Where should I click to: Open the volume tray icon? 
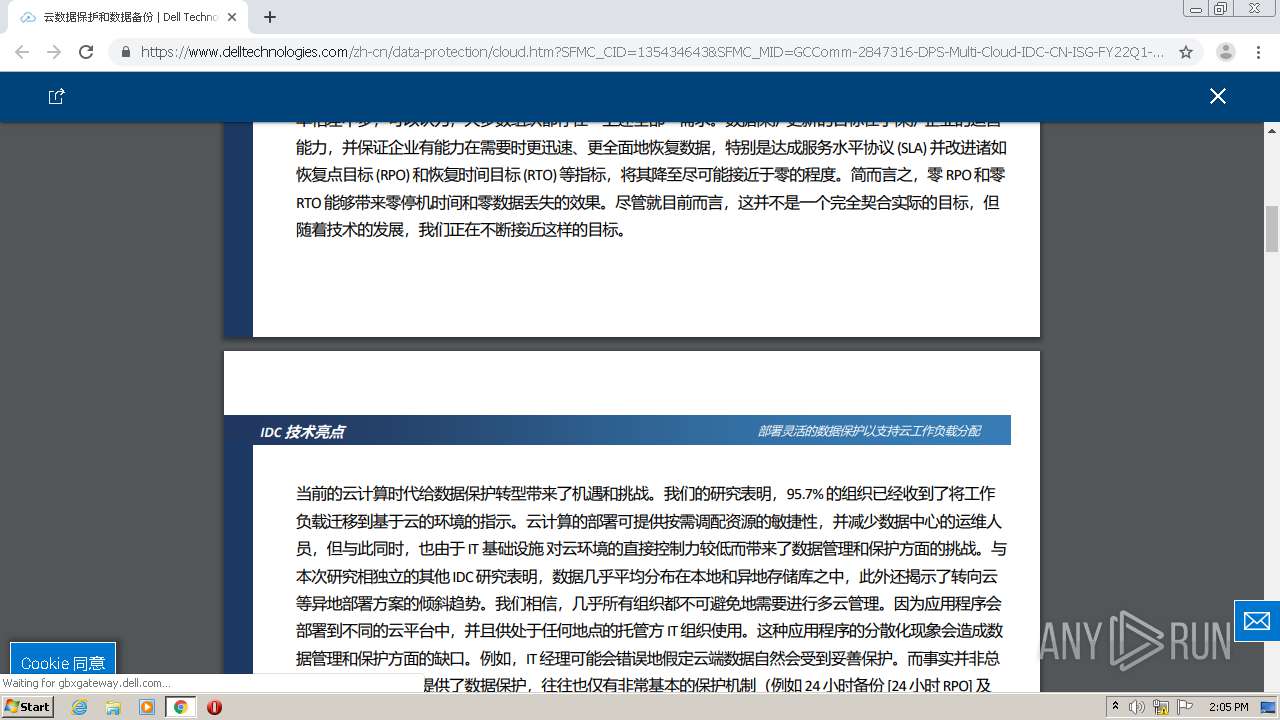[x=1136, y=707]
